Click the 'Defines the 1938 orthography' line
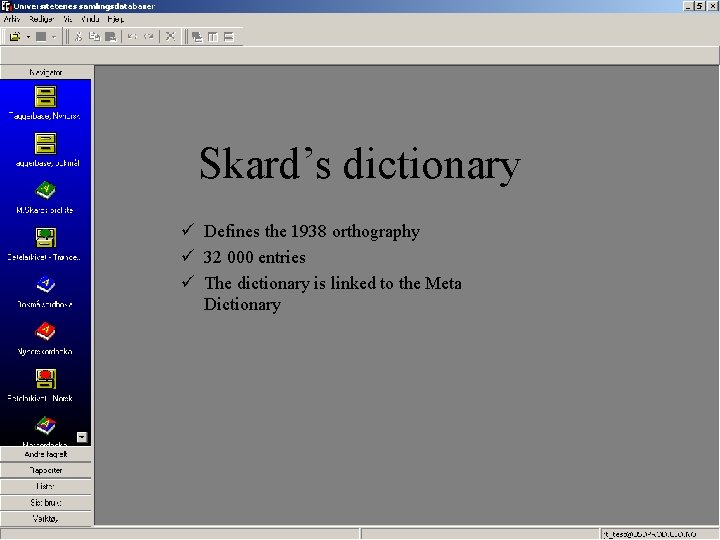 [x=311, y=231]
